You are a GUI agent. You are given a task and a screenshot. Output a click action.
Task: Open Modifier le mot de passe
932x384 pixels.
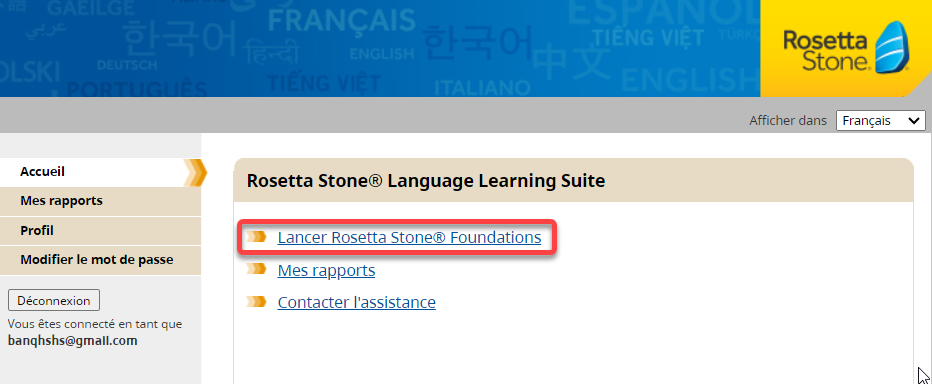(x=100, y=260)
